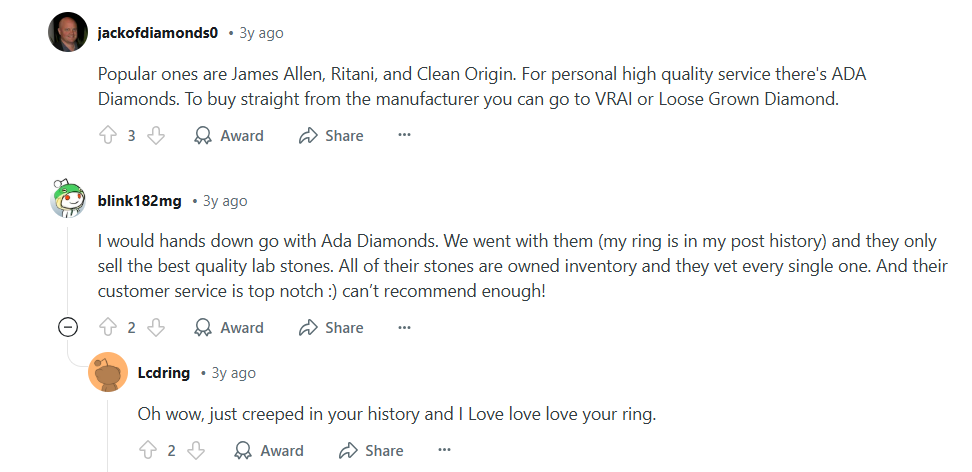Open more options on jackofdiamonds0's comment

point(404,136)
